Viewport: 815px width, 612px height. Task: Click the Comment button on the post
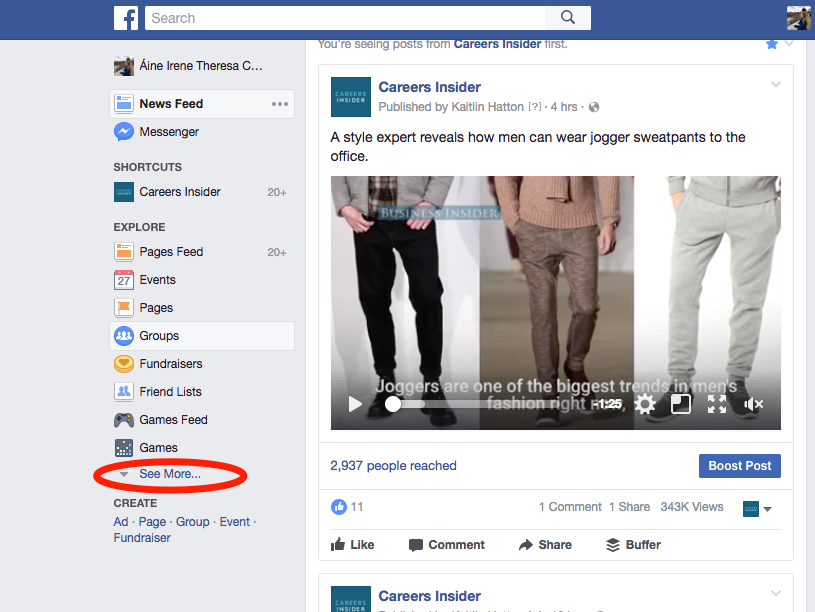(x=446, y=545)
